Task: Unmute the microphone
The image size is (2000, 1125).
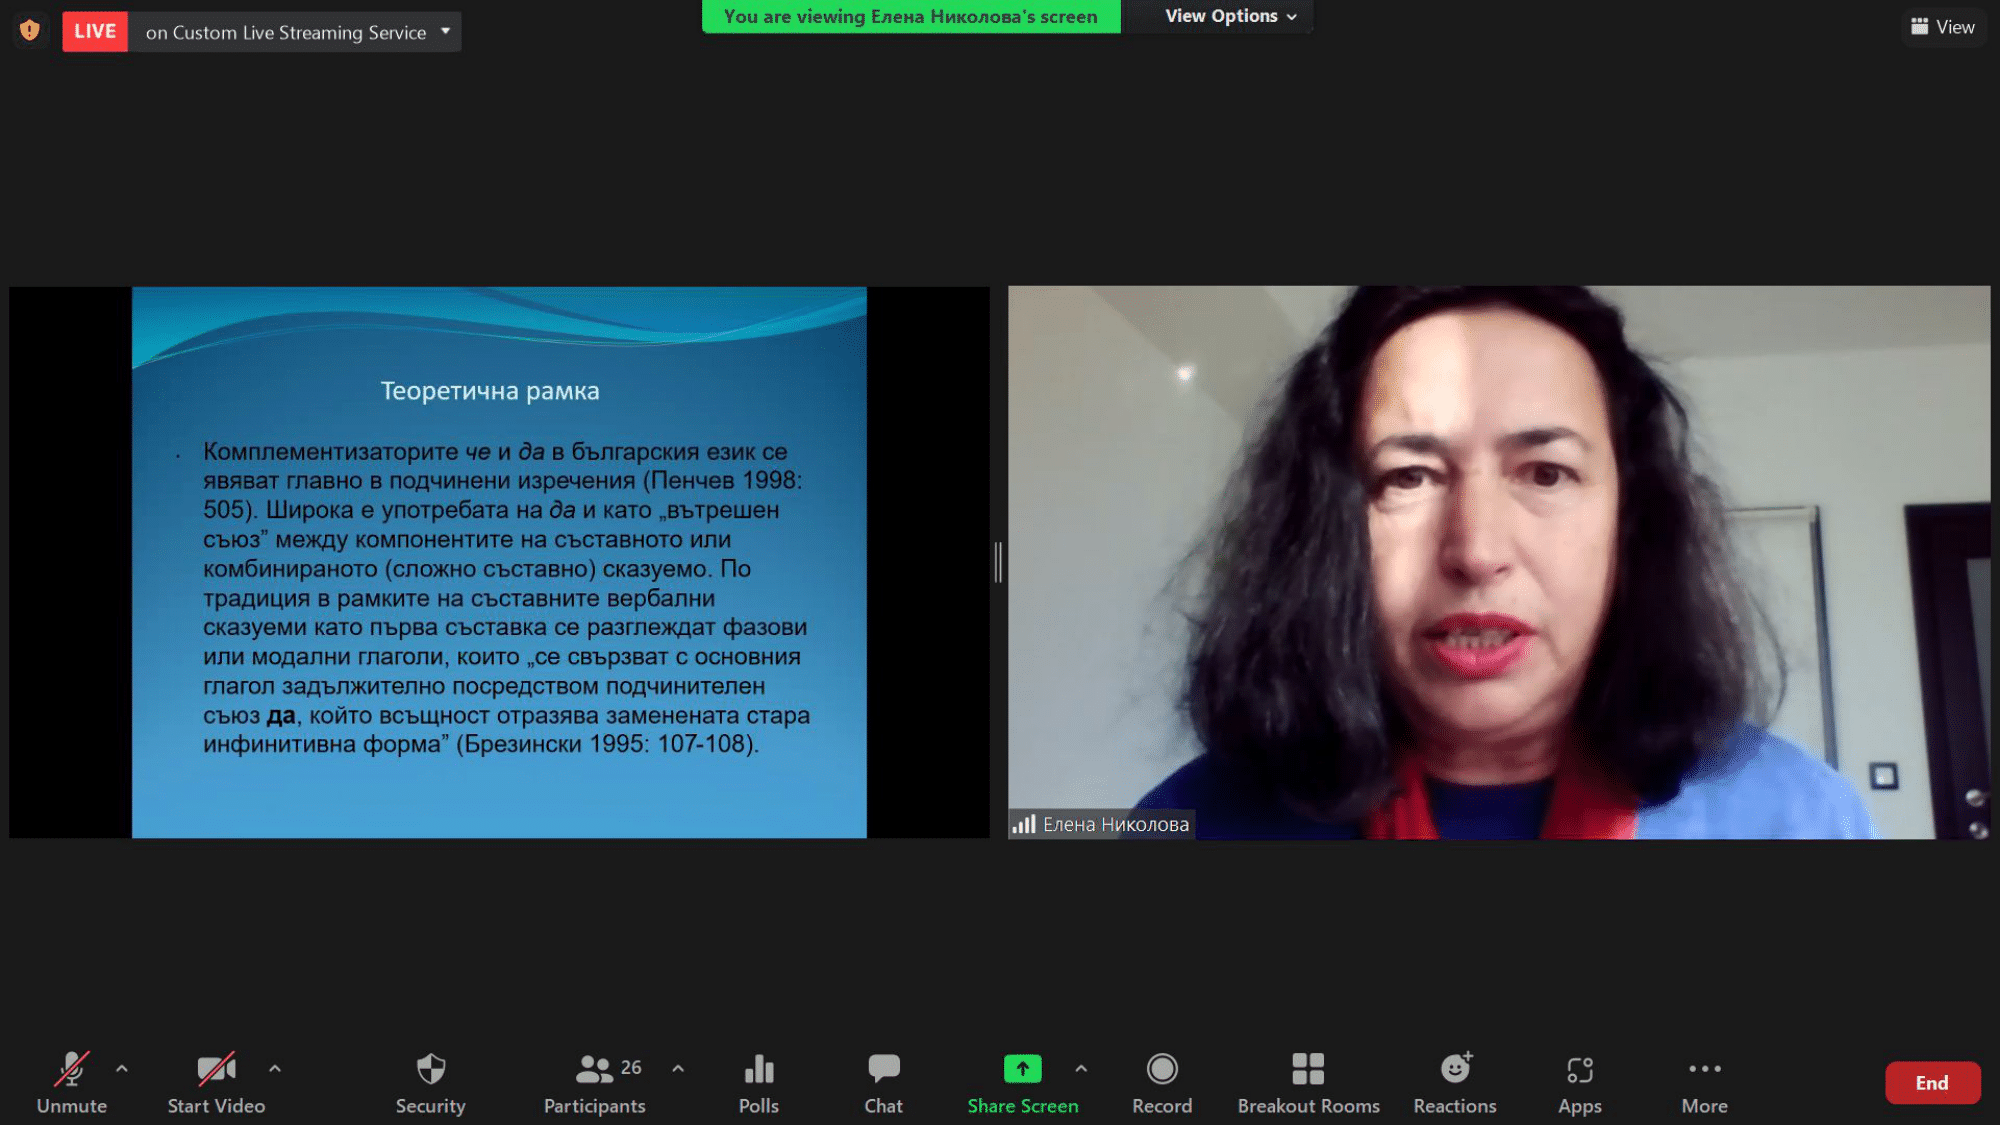Action: (x=71, y=1082)
